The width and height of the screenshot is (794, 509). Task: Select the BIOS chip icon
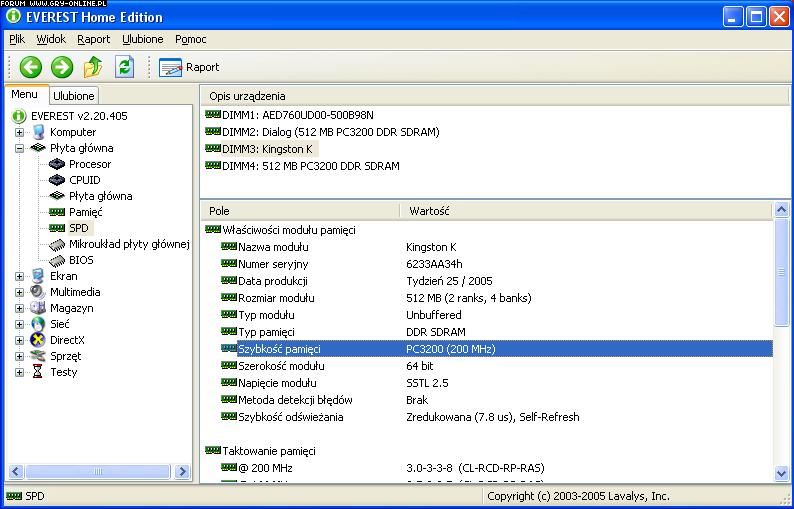click(x=57, y=260)
